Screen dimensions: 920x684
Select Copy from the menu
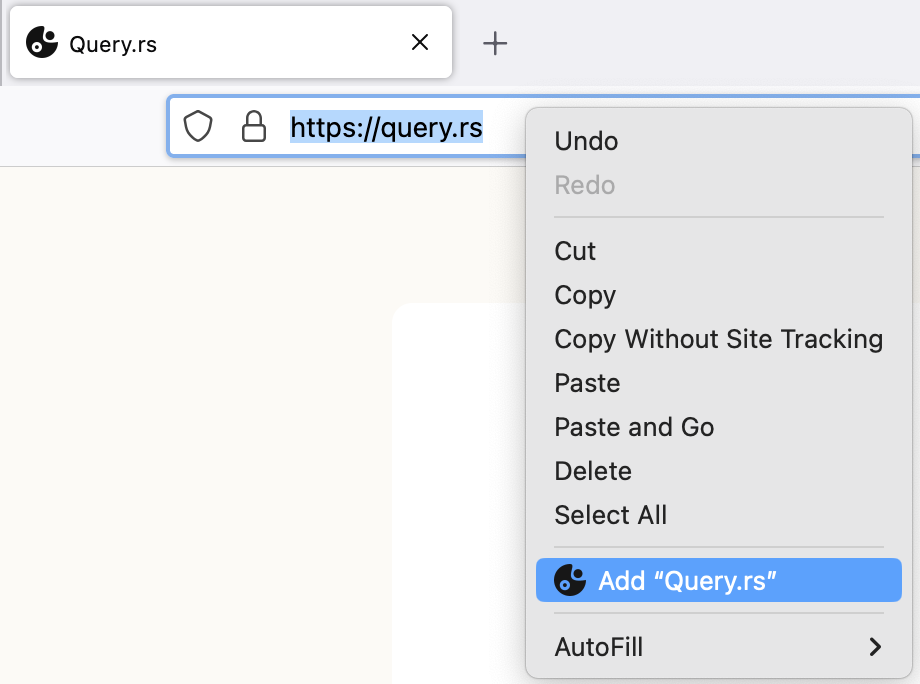click(585, 295)
